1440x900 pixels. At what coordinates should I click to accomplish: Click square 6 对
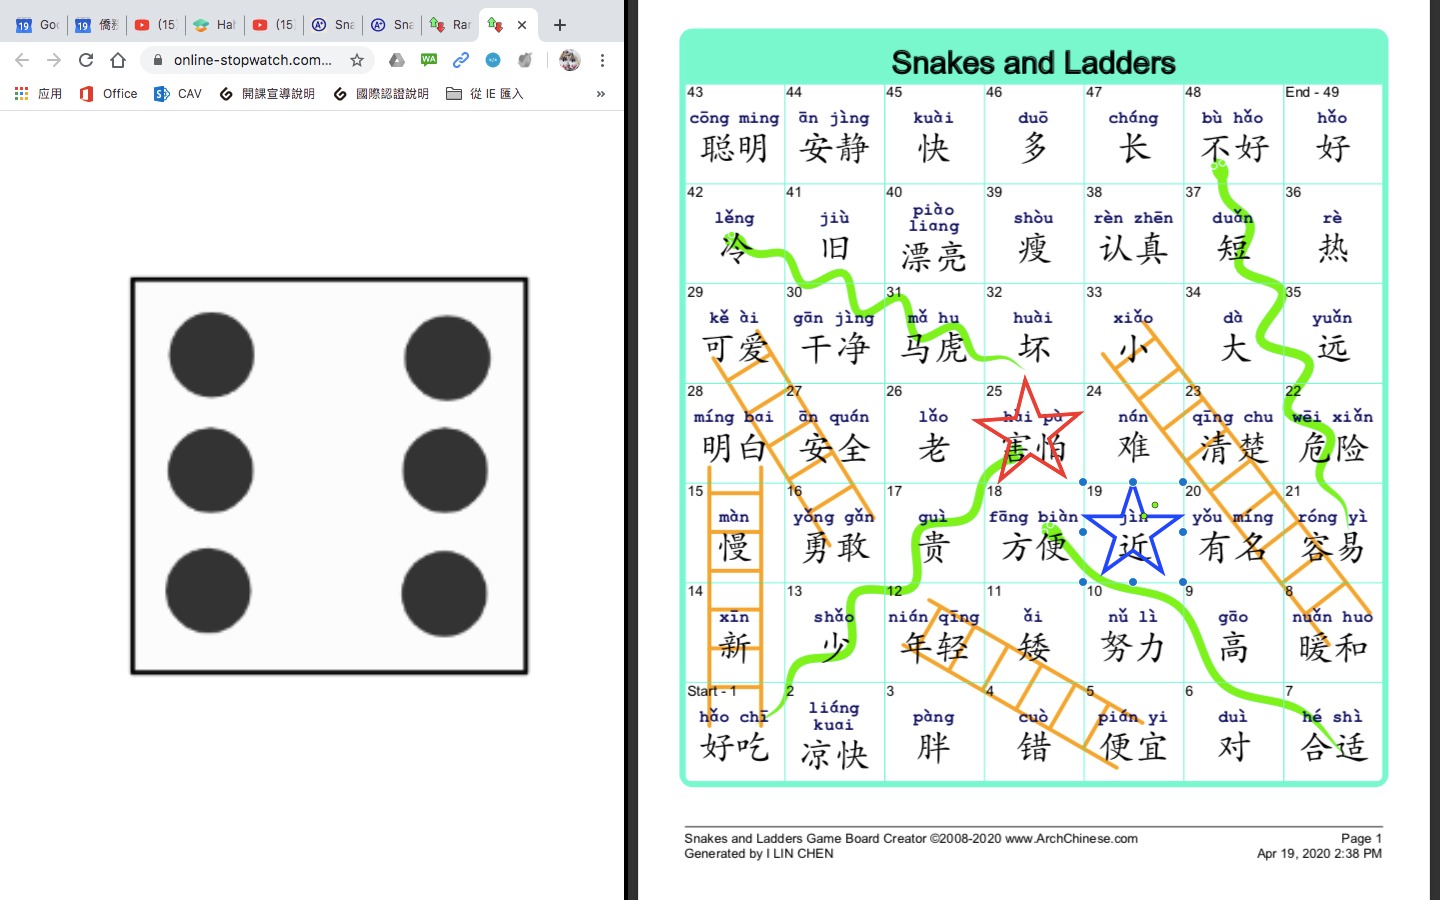pyautogui.click(x=1234, y=733)
